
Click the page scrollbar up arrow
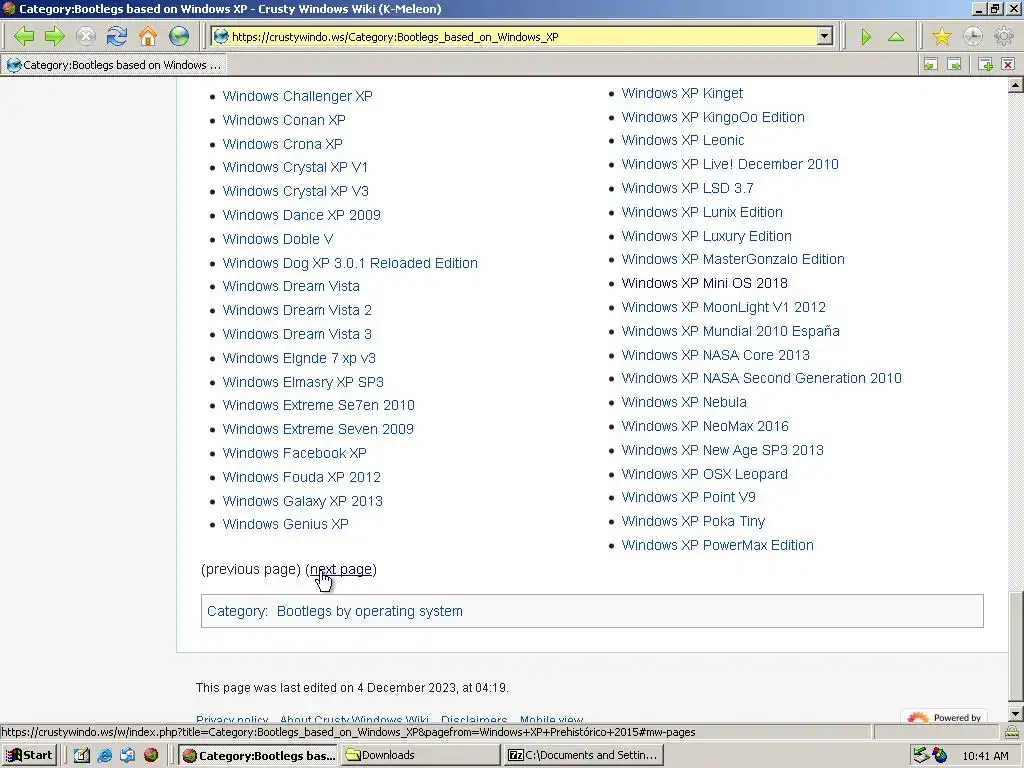coord(1016,86)
